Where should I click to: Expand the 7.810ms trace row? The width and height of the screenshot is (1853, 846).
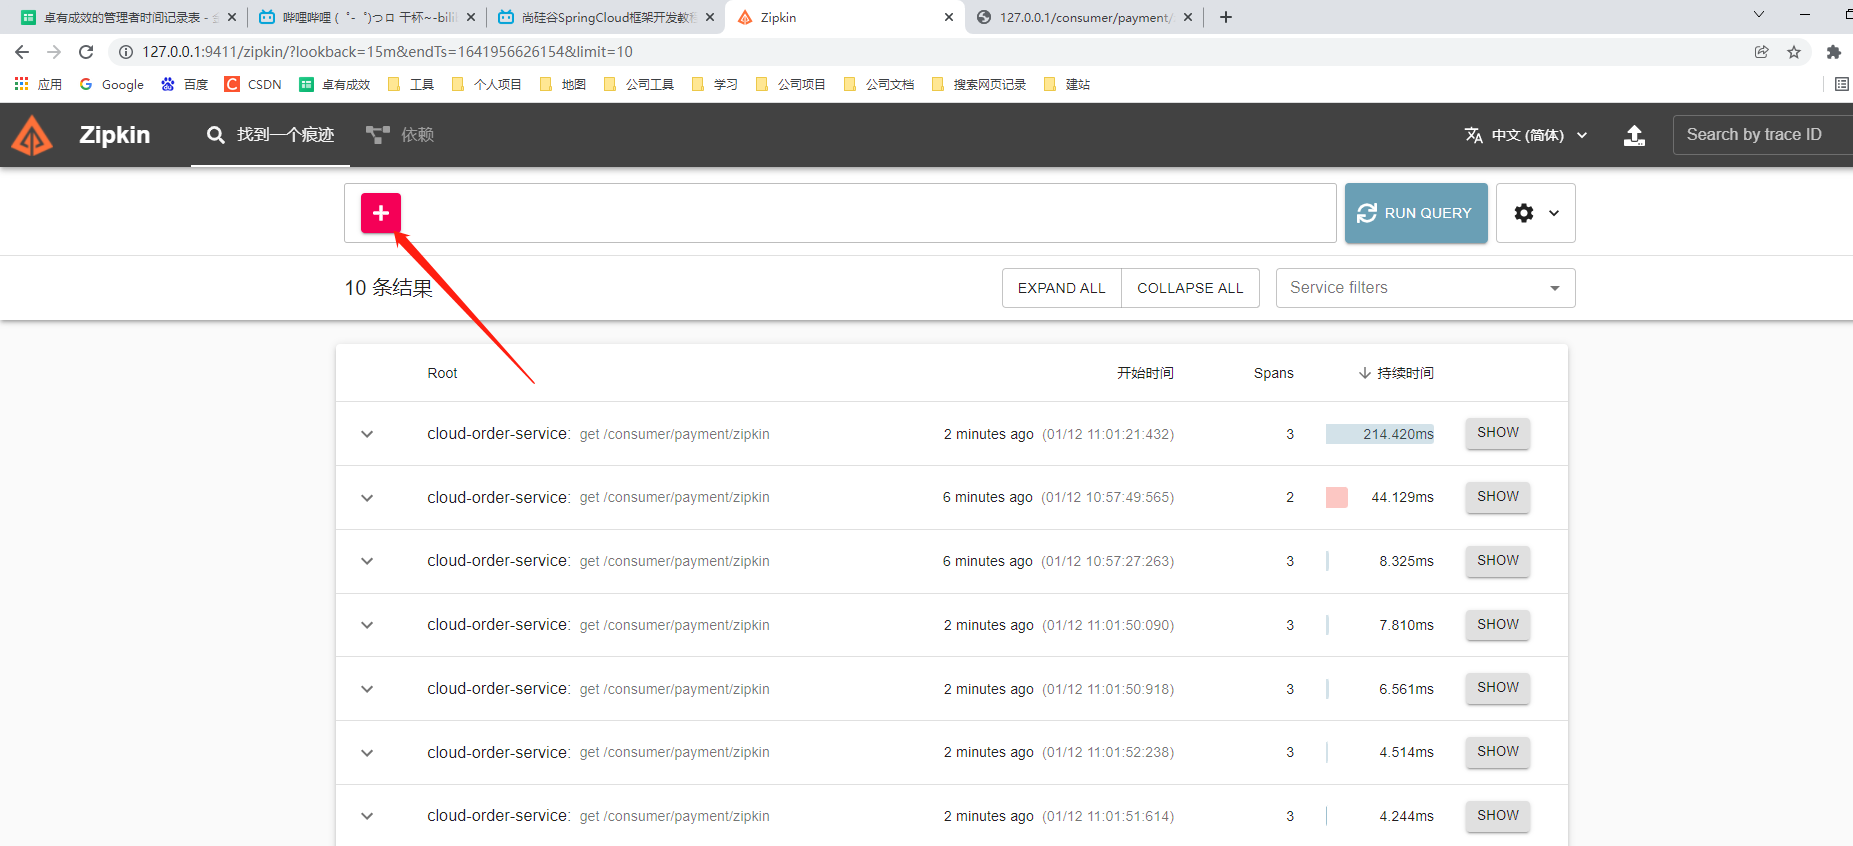367,625
